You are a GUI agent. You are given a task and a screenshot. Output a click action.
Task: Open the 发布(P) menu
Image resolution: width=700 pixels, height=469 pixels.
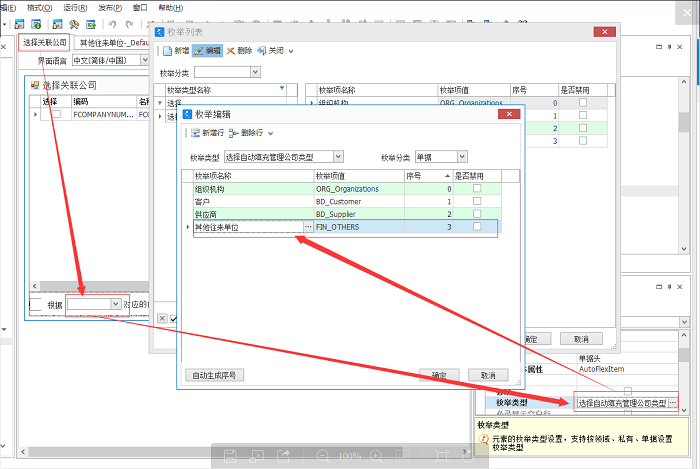coord(111,6)
